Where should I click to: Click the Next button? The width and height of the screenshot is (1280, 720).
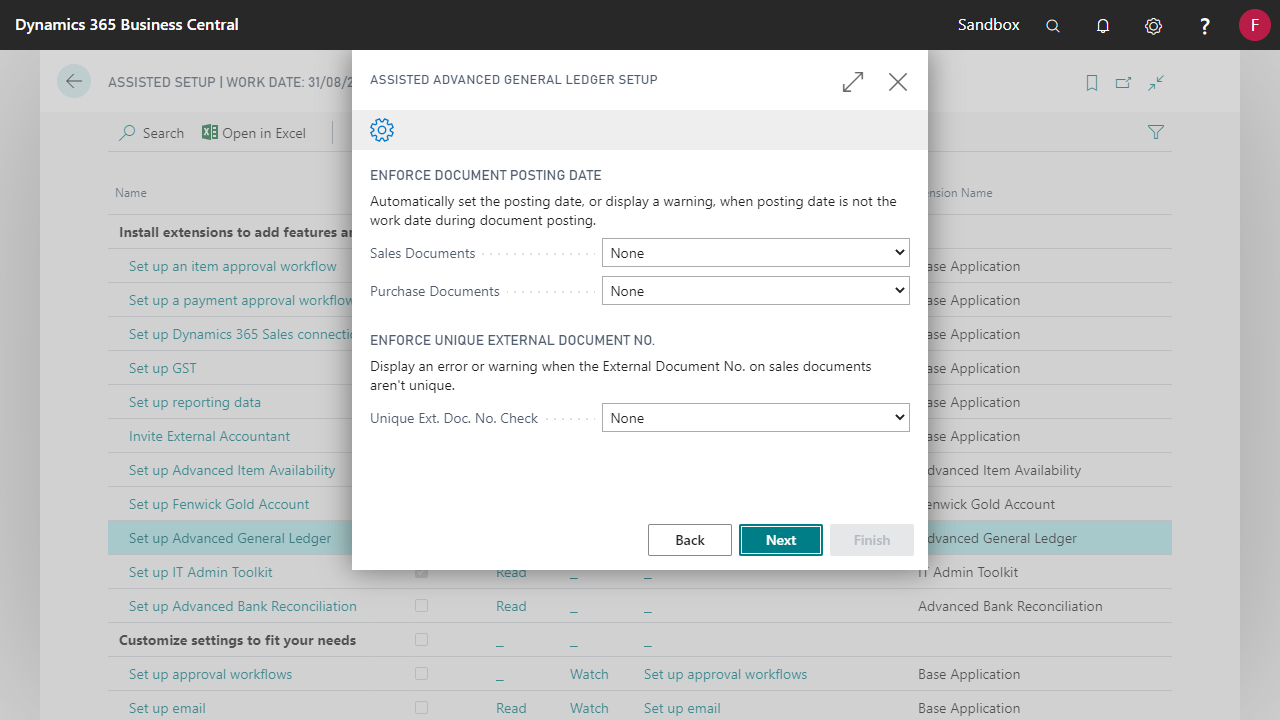[x=781, y=540]
